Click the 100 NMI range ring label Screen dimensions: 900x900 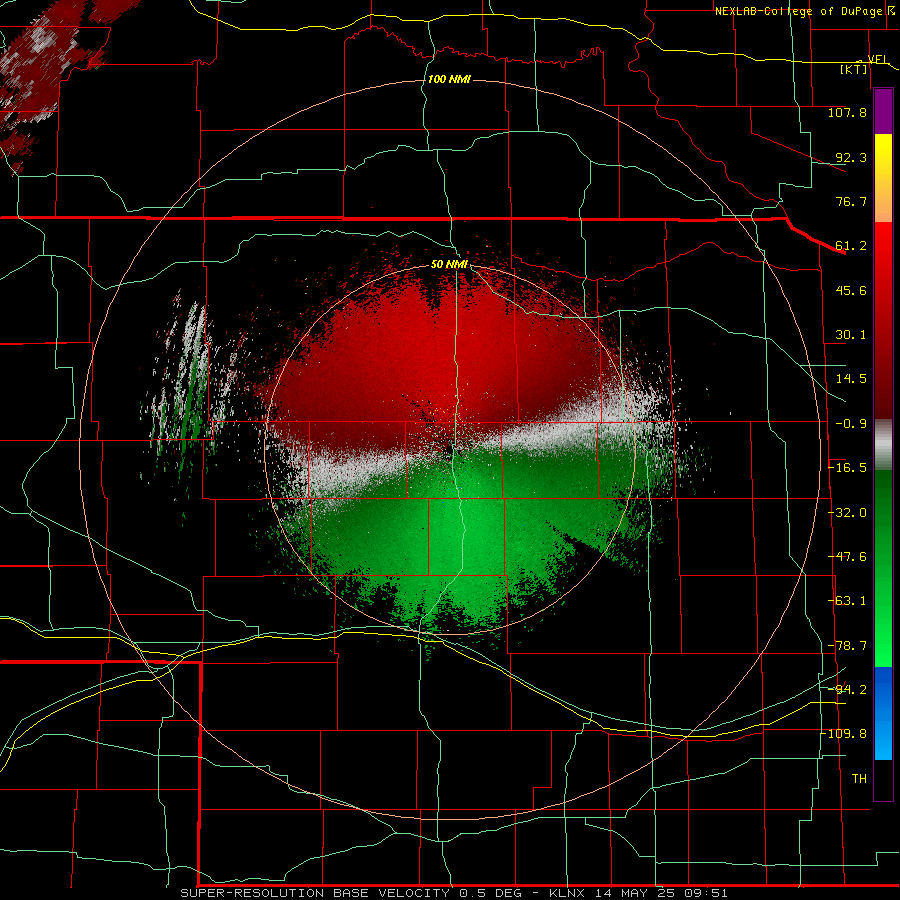[449, 79]
